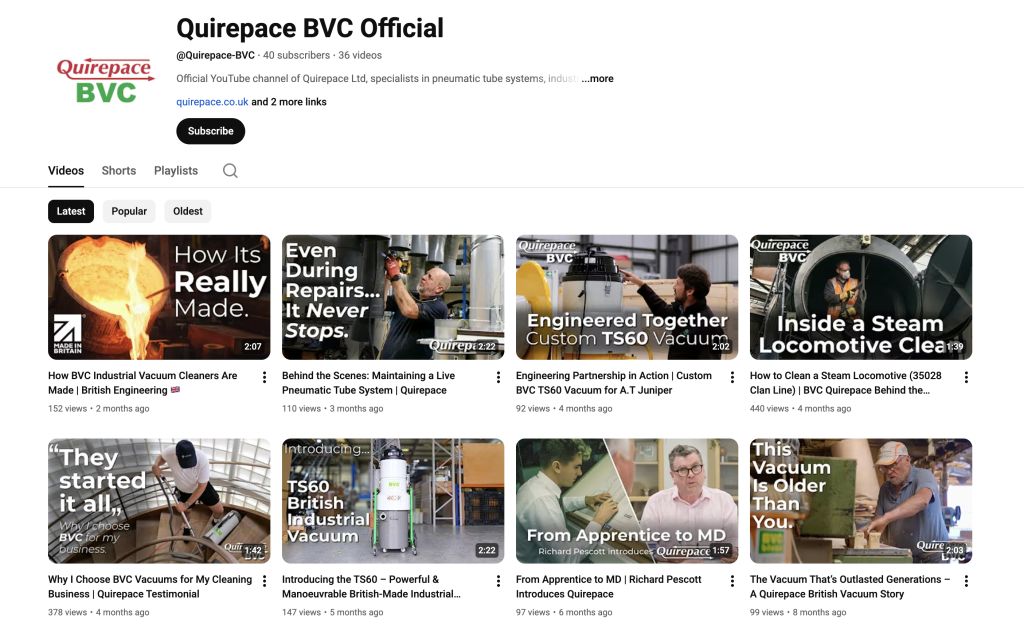
Task: Select the Oldest filter chip
Action: pos(187,211)
